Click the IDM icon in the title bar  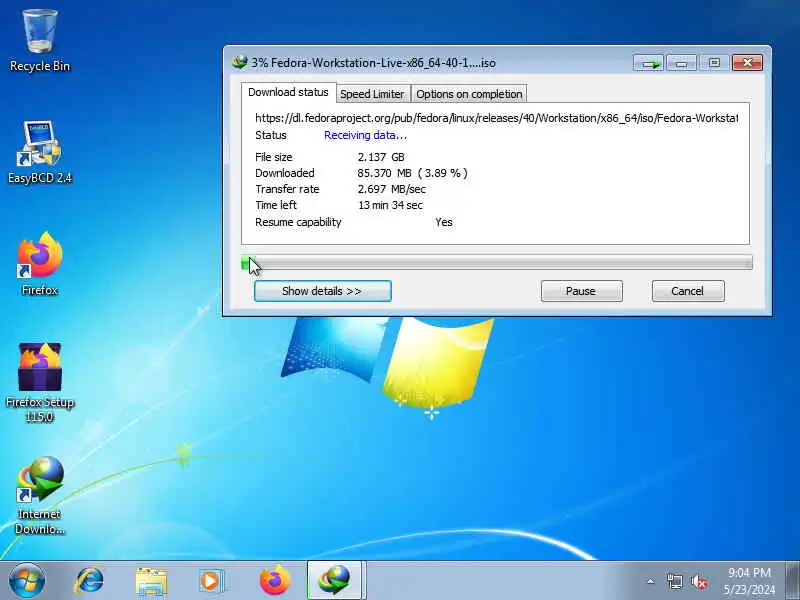[x=239, y=62]
